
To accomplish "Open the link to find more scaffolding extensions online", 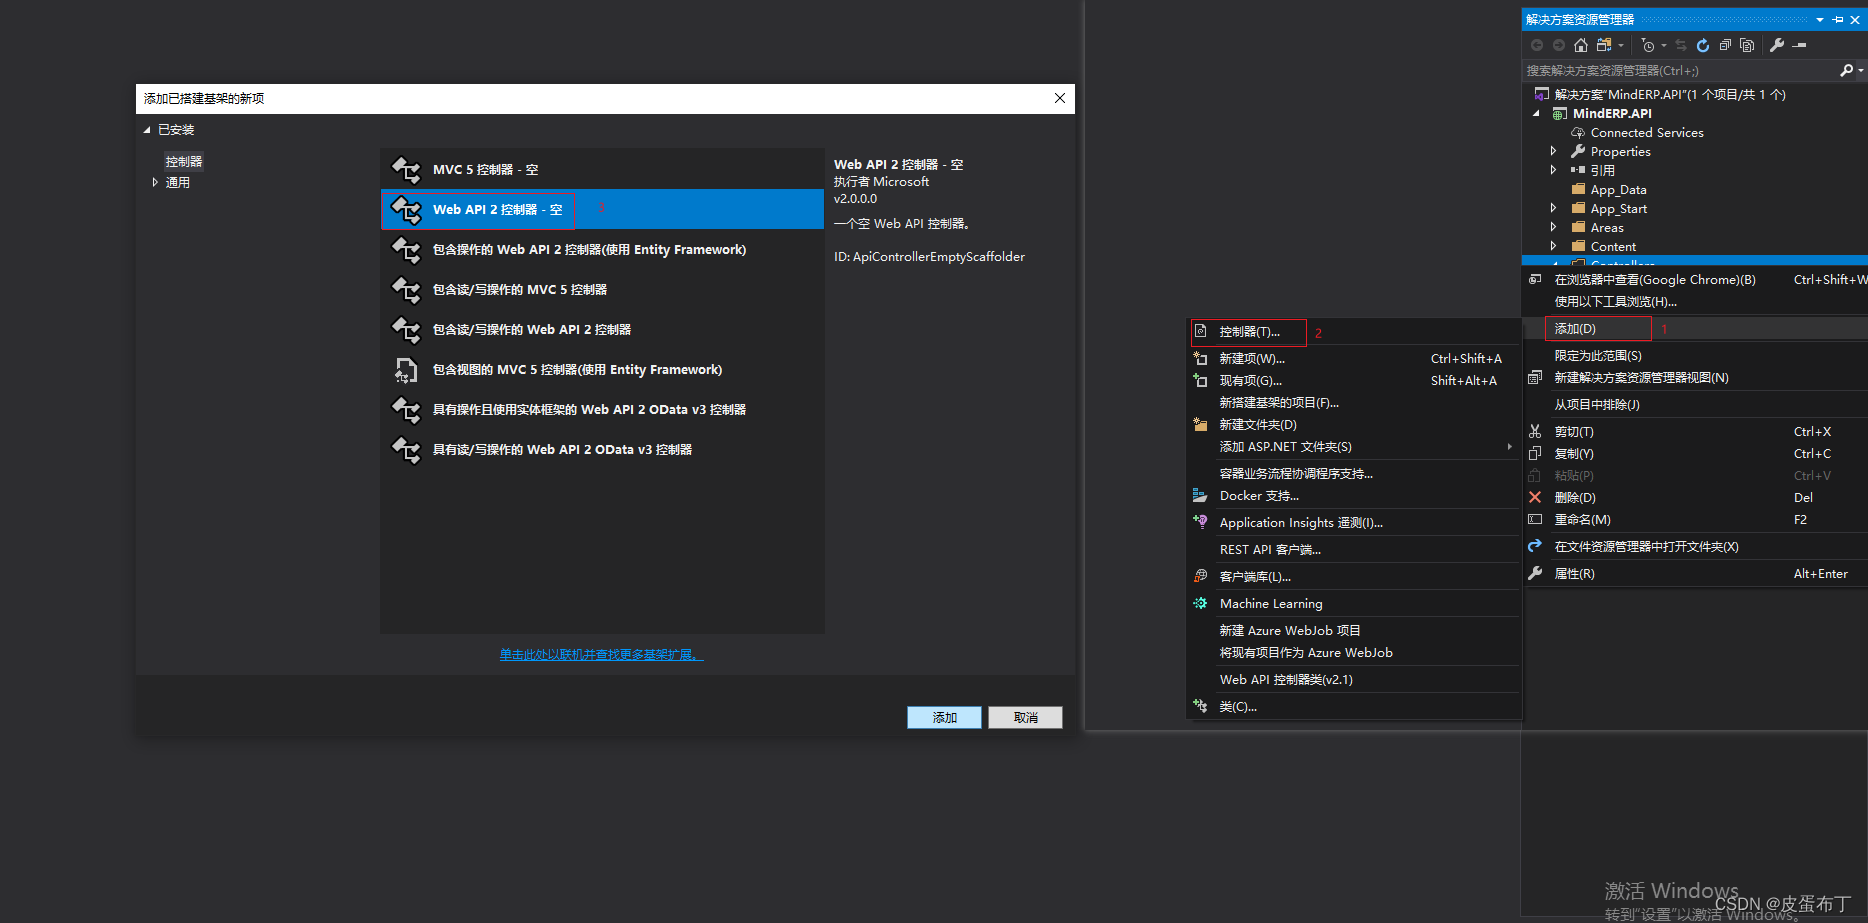I will 602,654.
